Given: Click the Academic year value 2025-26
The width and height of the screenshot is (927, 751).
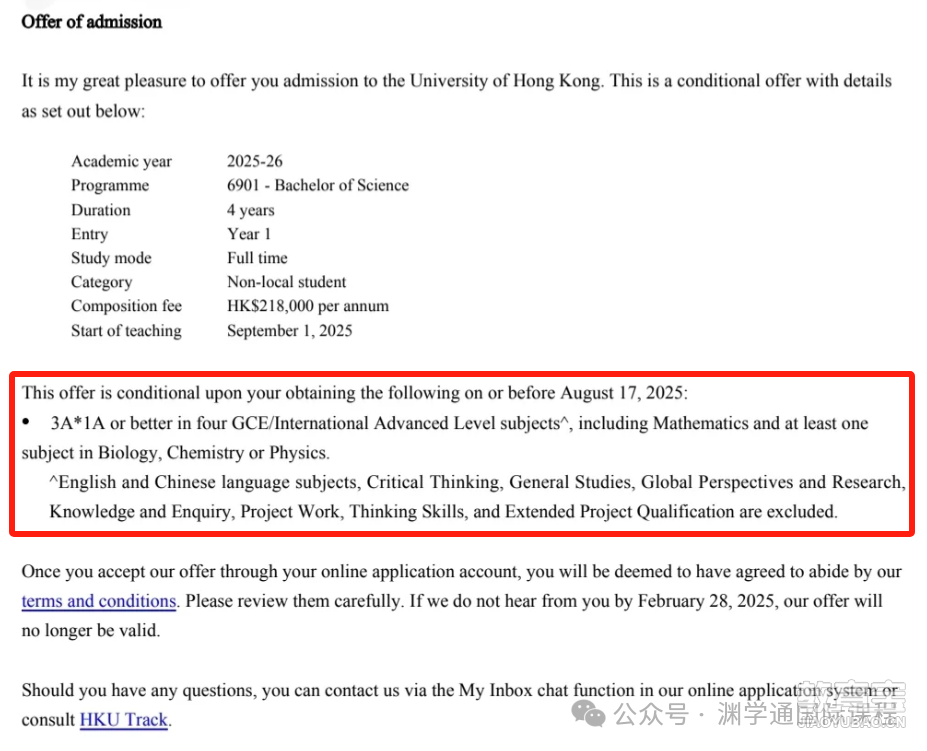Looking at the screenshot, I should tap(255, 161).
